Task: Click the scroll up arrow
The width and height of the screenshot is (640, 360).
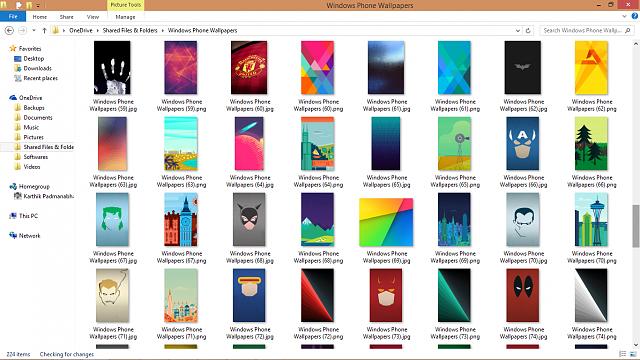Action: pyautogui.click(x=636, y=43)
